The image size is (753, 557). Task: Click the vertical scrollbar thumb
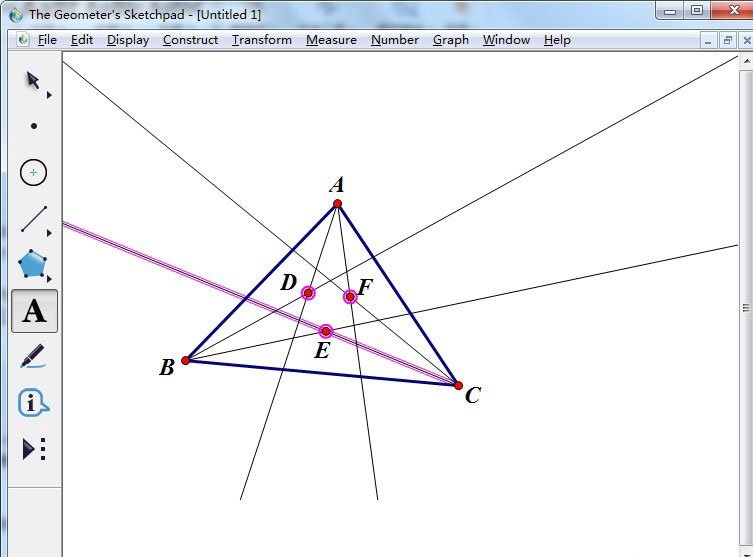point(746,307)
